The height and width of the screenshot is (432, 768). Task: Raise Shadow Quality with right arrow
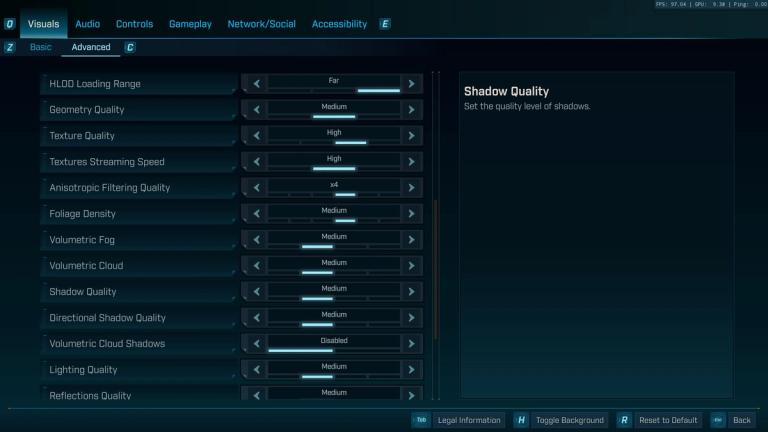[x=411, y=291]
